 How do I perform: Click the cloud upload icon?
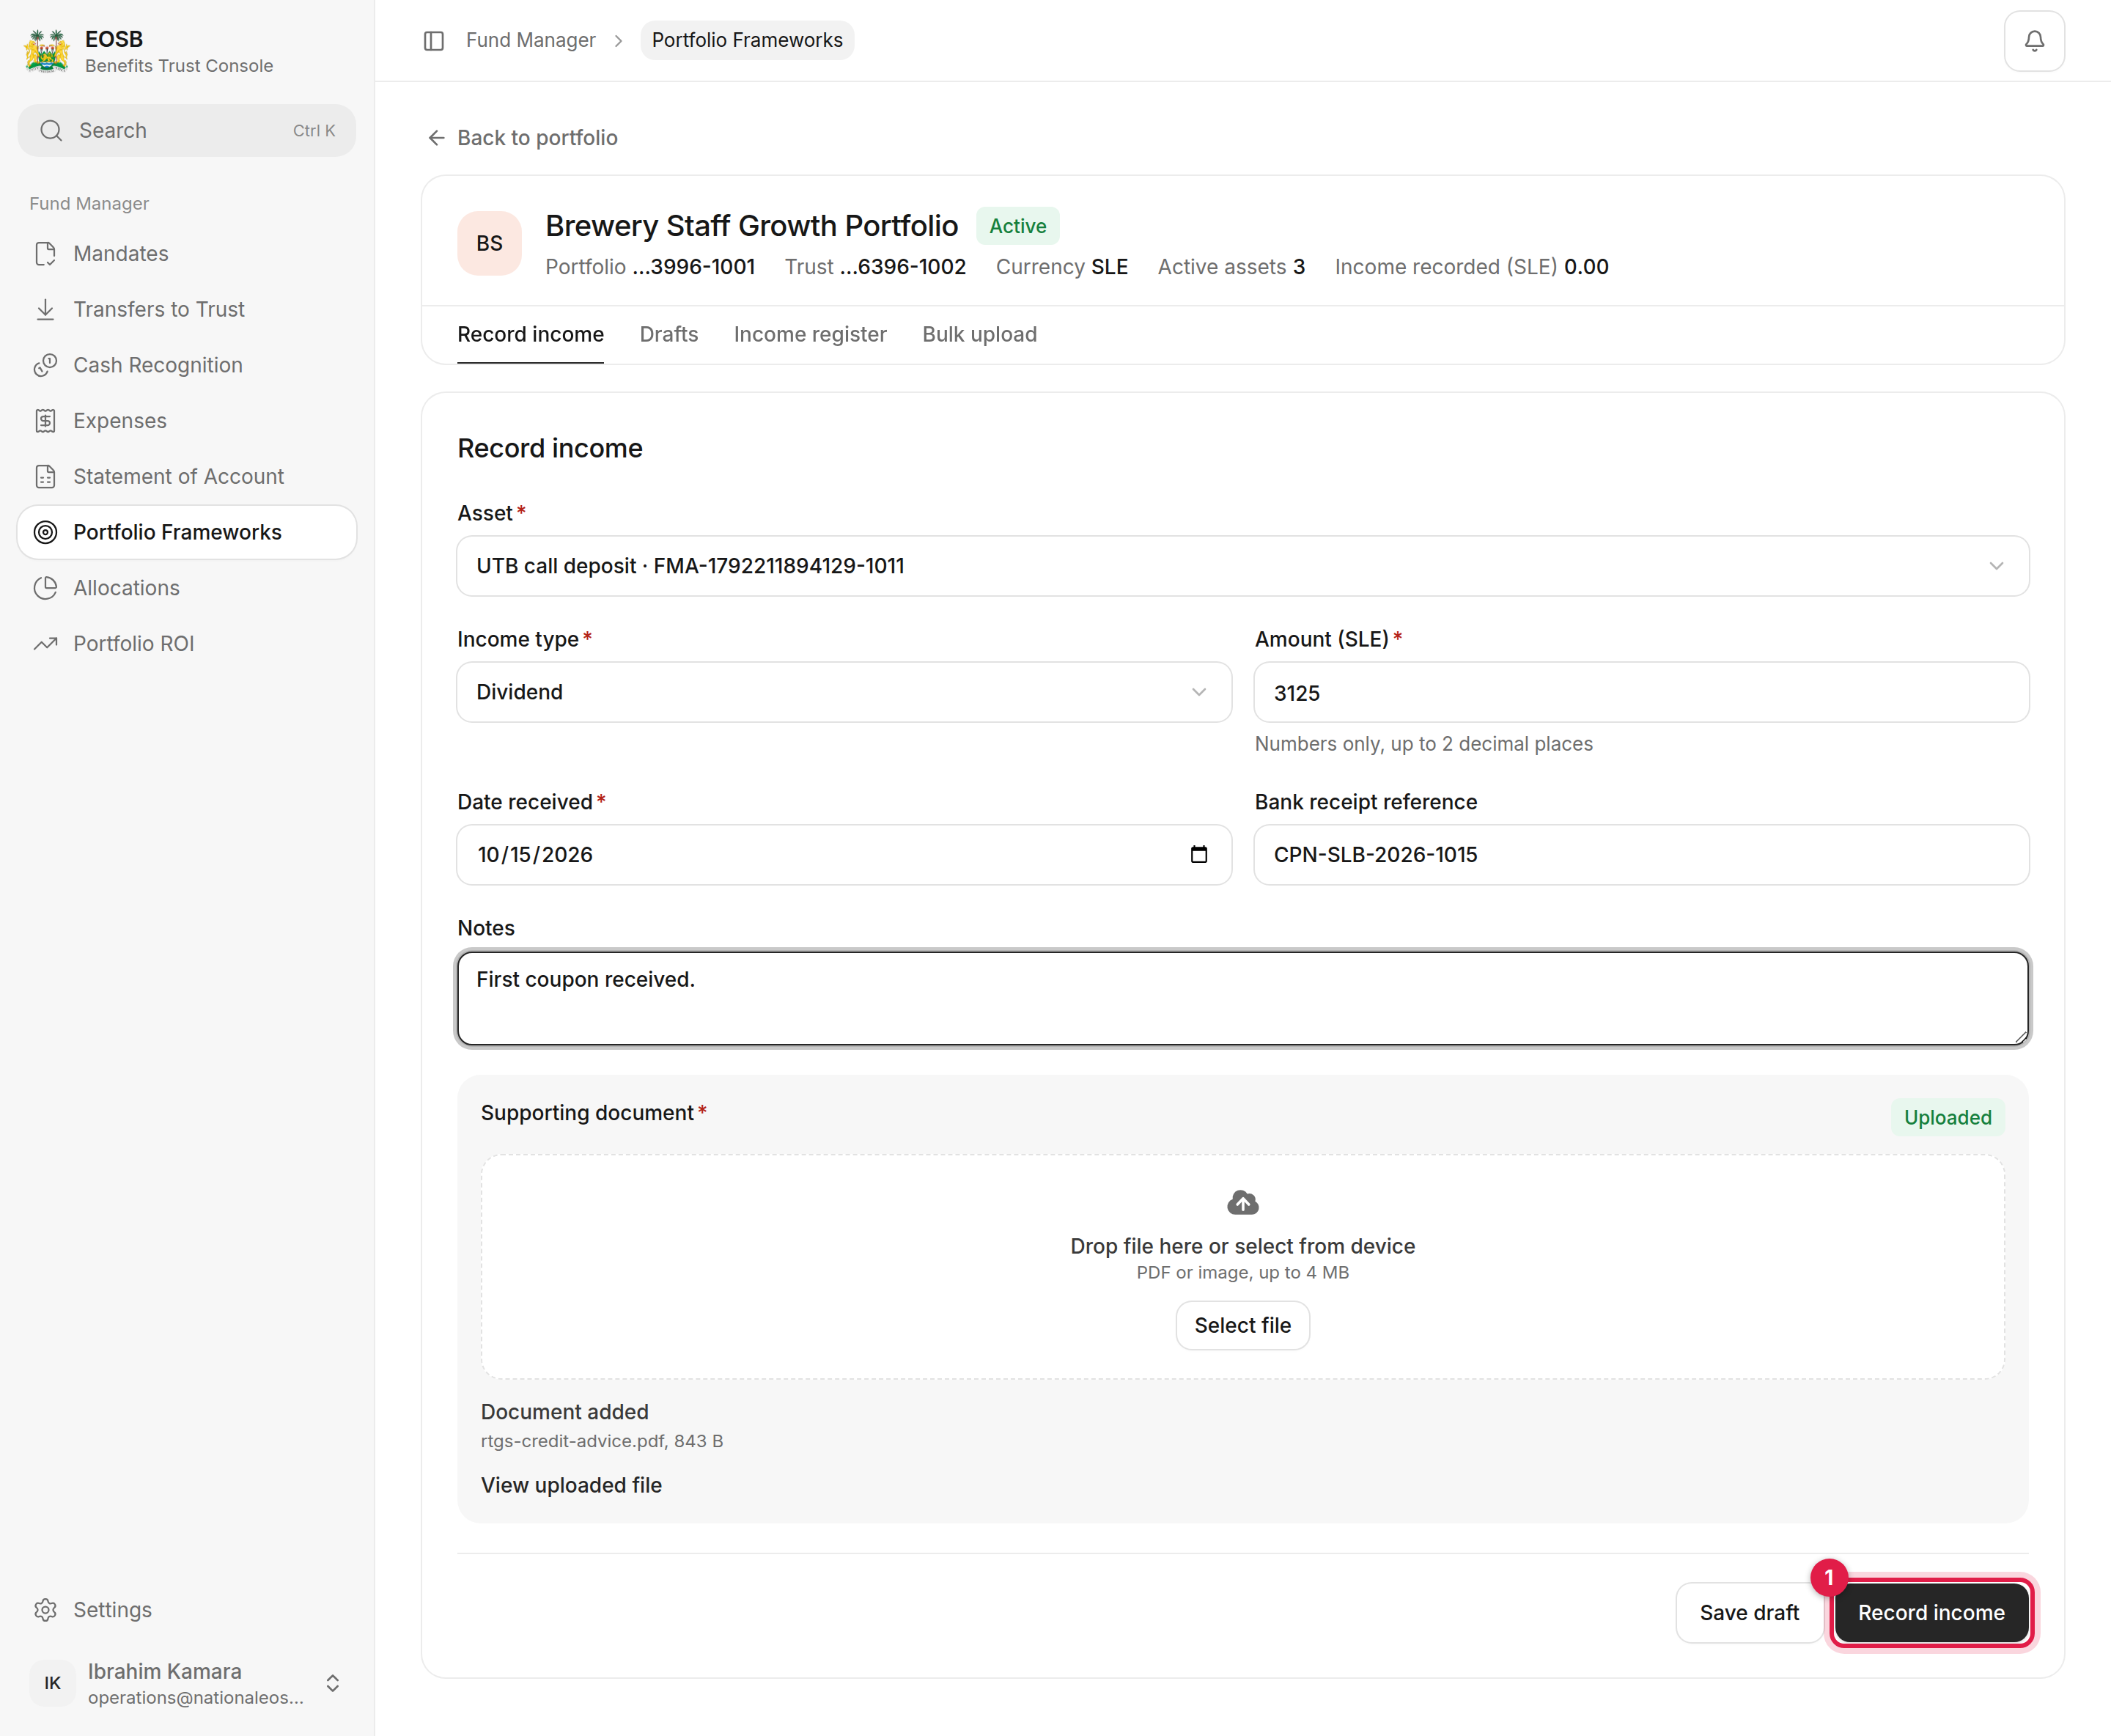click(1243, 1203)
